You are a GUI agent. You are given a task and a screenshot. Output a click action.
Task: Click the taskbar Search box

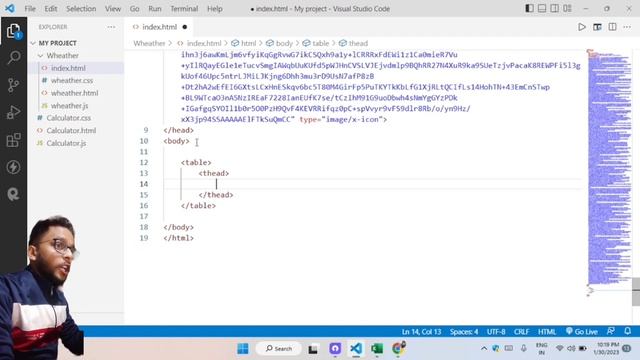(279, 349)
